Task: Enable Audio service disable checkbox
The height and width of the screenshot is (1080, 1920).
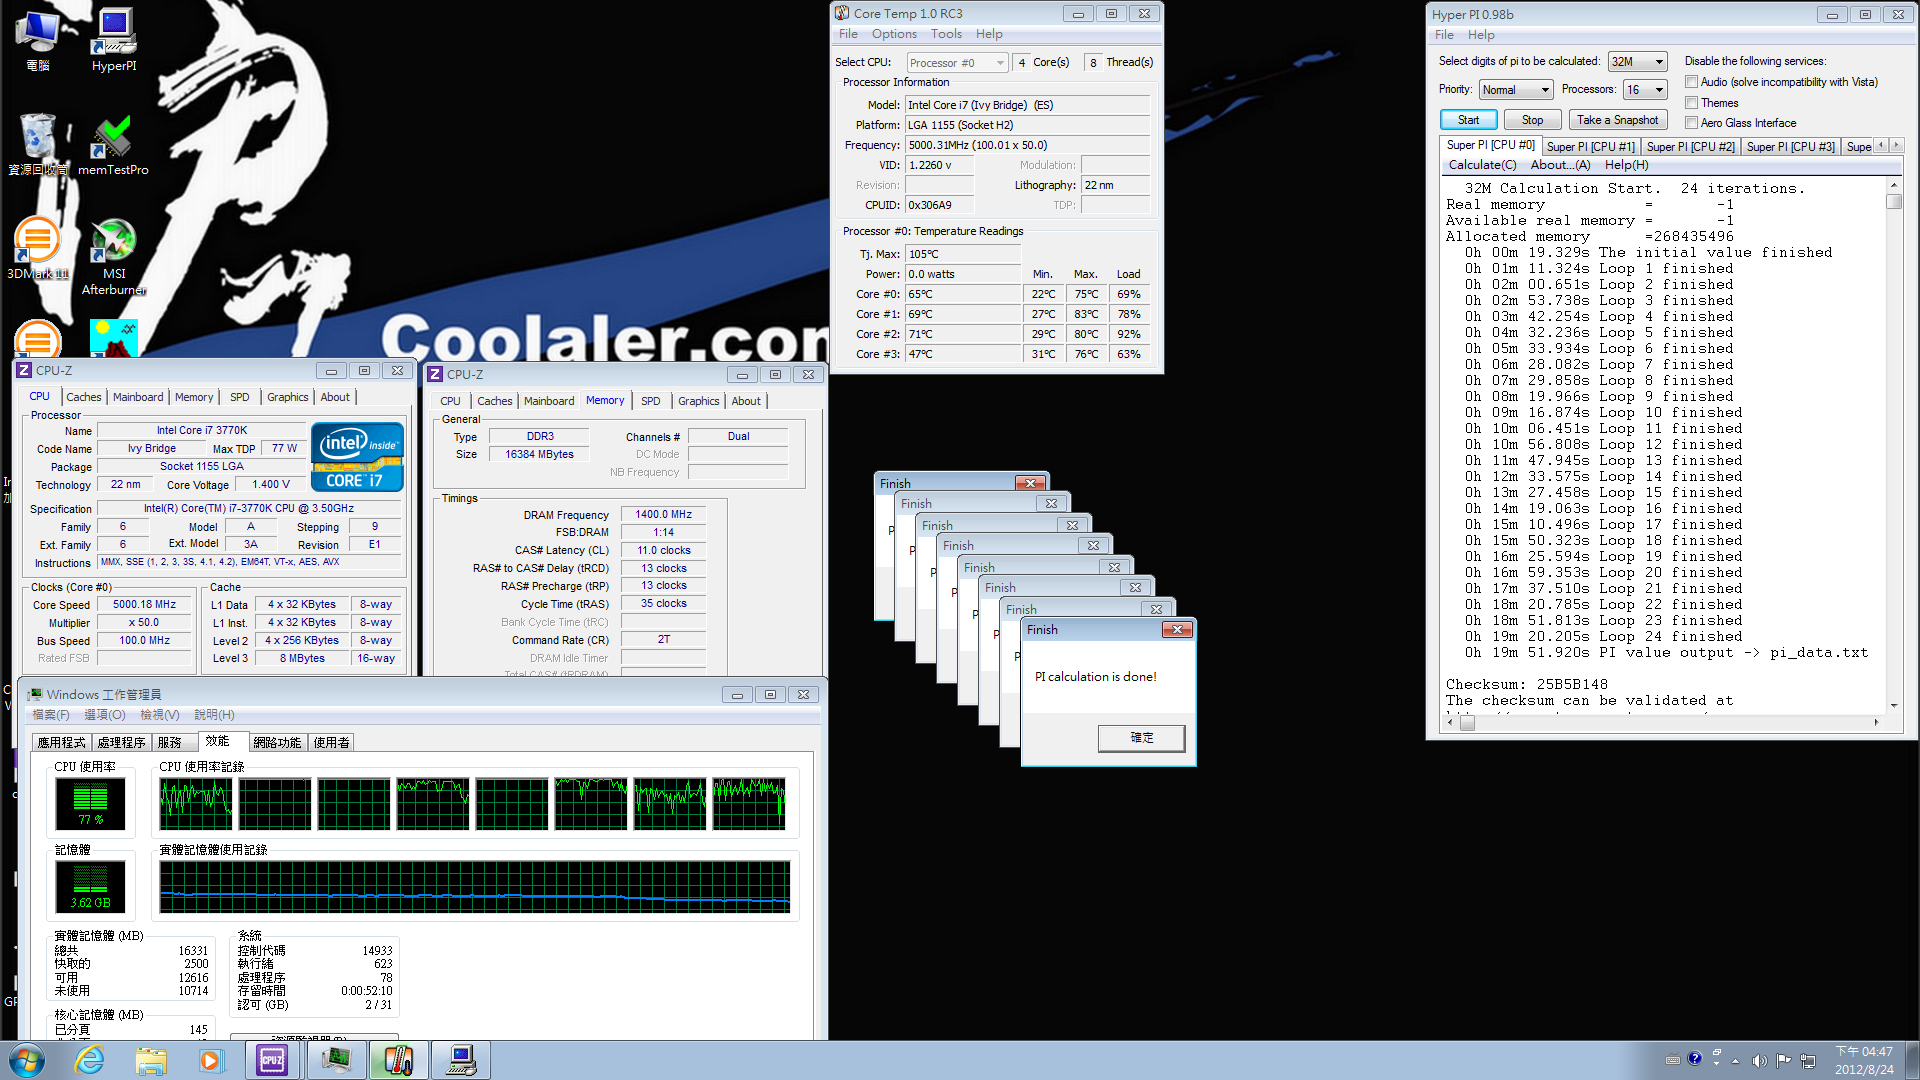Action: 1692,82
